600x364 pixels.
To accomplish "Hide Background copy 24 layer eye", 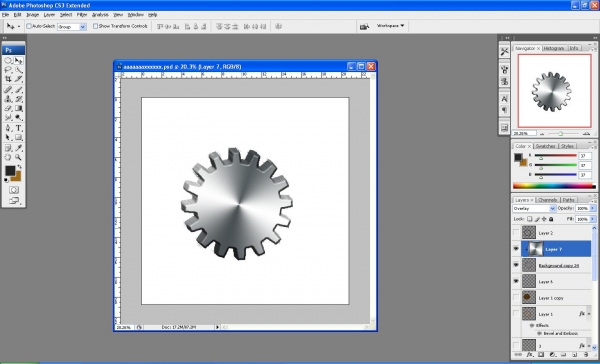I will tap(516, 265).
